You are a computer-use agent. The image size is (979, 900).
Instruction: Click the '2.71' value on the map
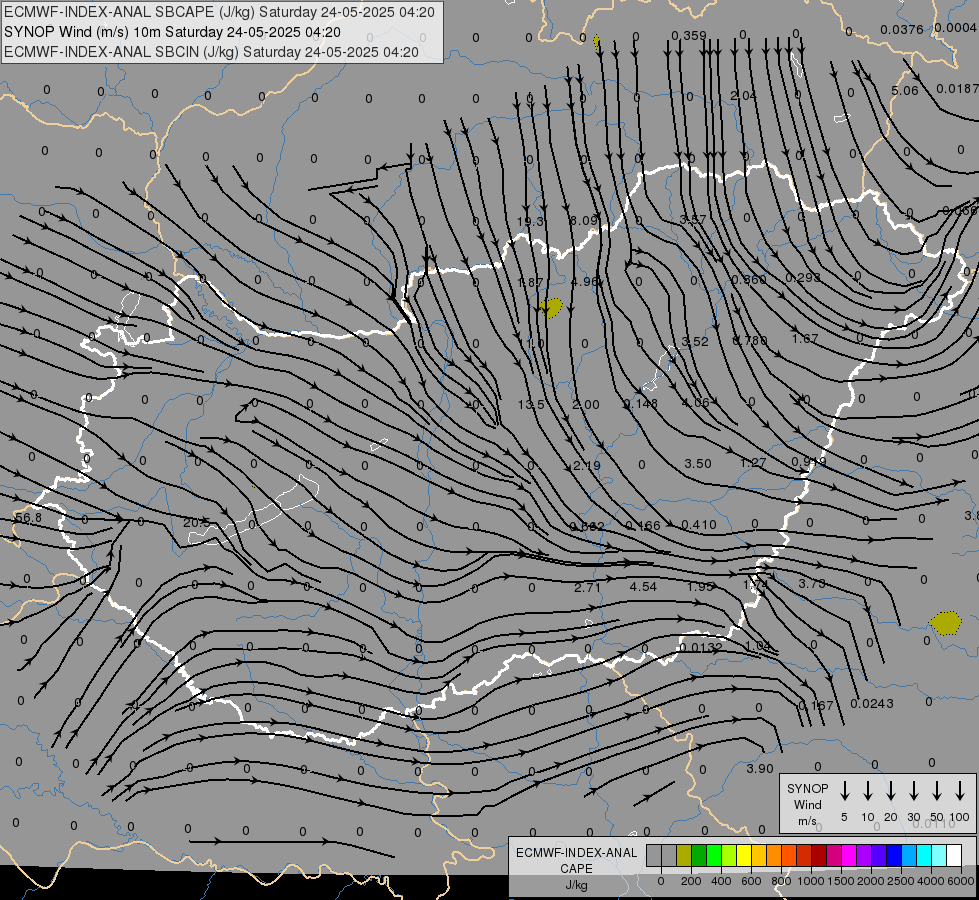click(587, 588)
